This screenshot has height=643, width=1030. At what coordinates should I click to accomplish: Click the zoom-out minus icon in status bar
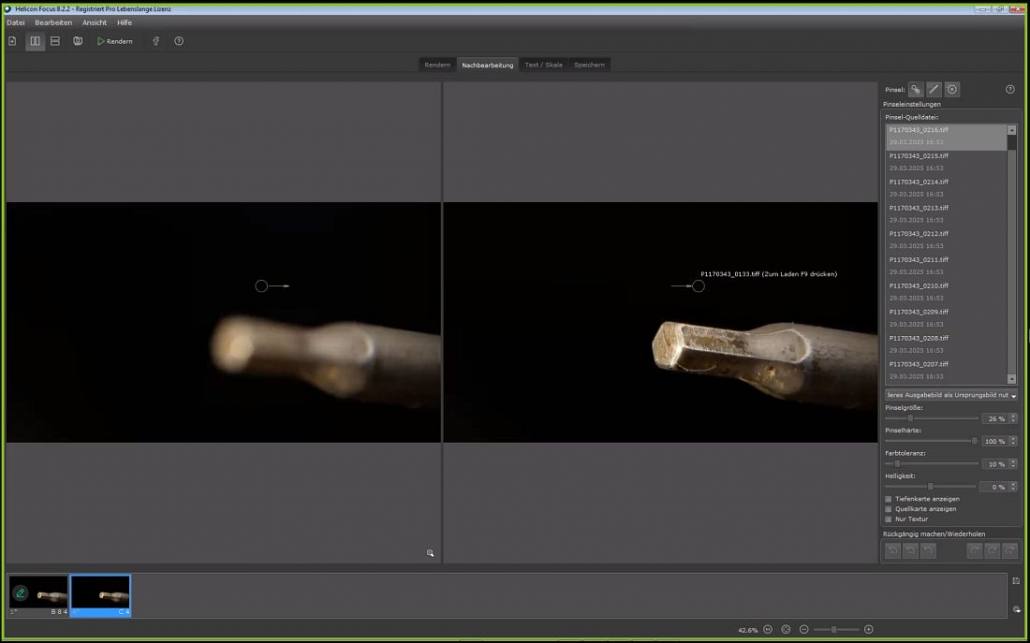[804, 629]
